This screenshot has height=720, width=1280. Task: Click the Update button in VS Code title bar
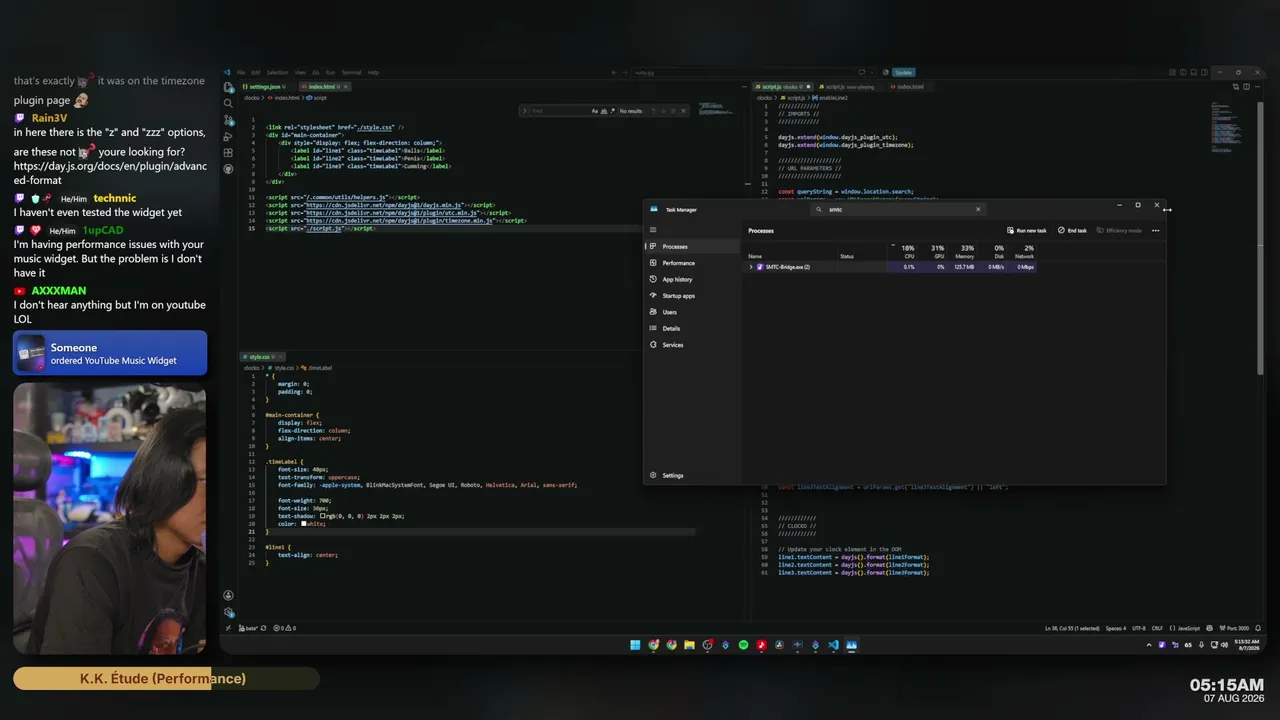click(x=903, y=73)
